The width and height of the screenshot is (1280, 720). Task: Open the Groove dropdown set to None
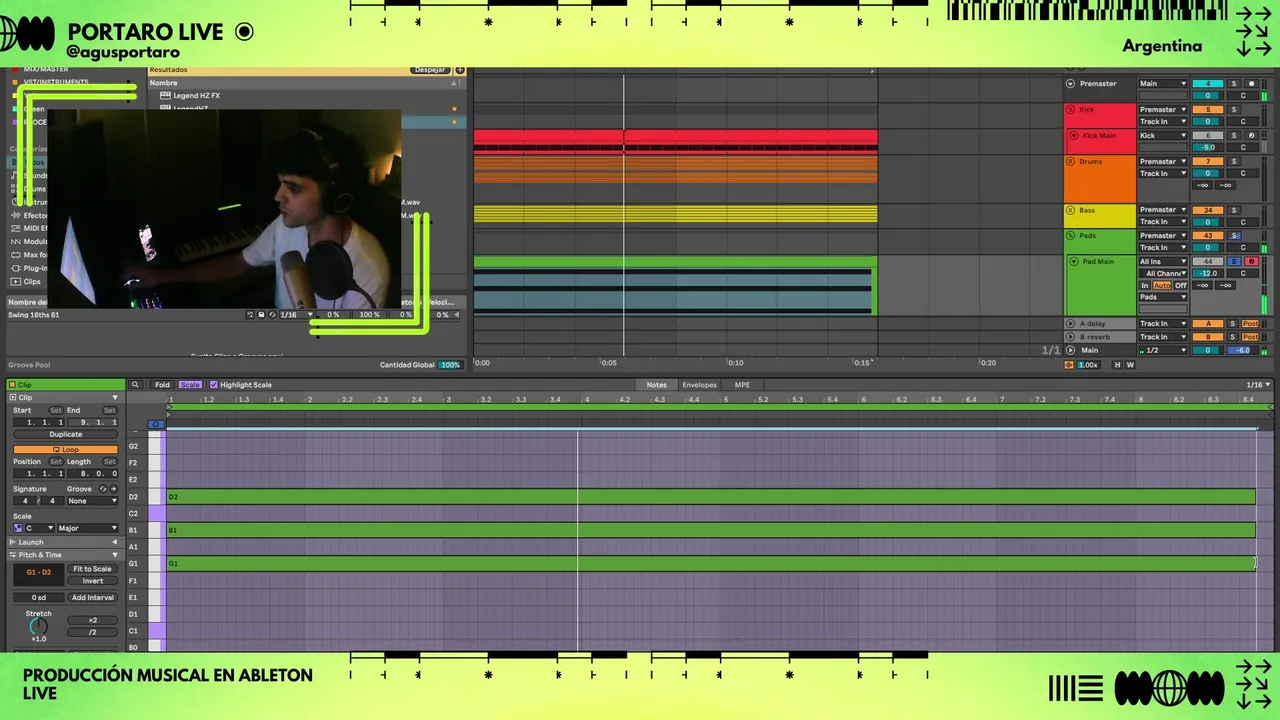92,501
